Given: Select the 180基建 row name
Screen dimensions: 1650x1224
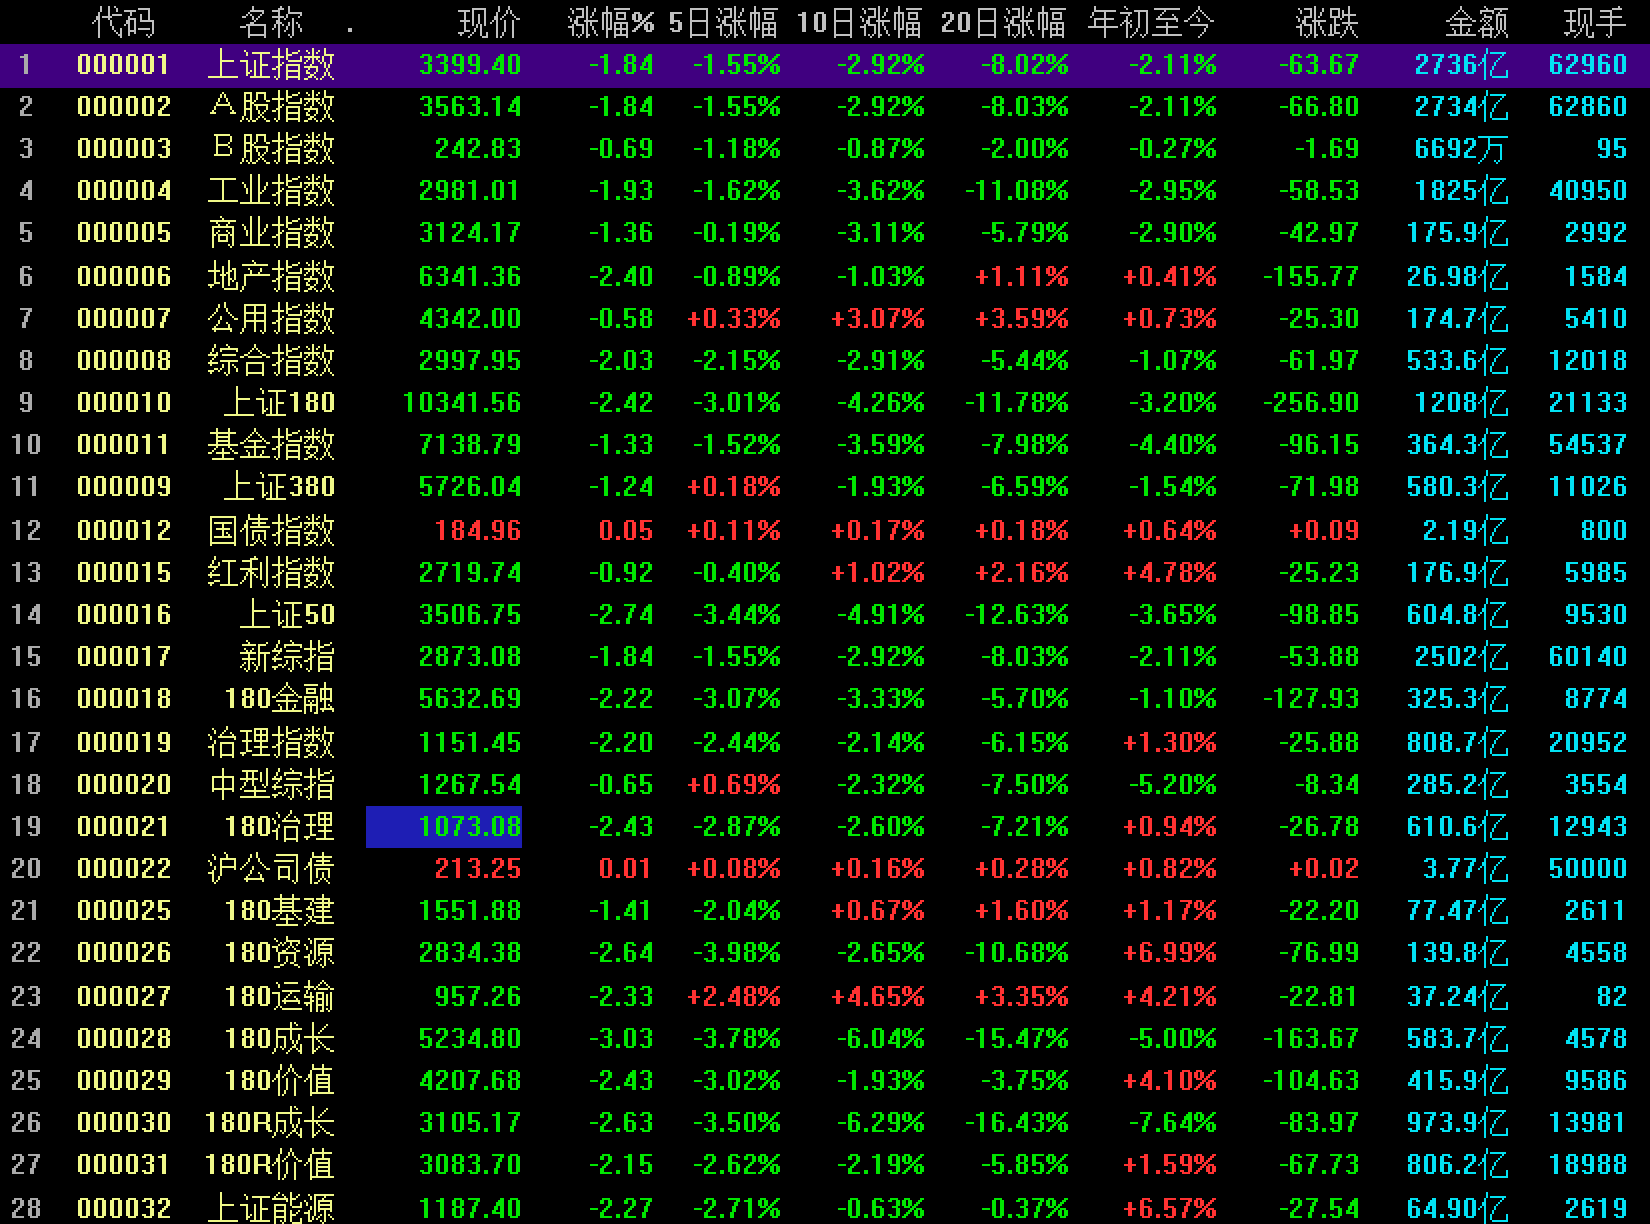Looking at the screenshot, I should [279, 911].
